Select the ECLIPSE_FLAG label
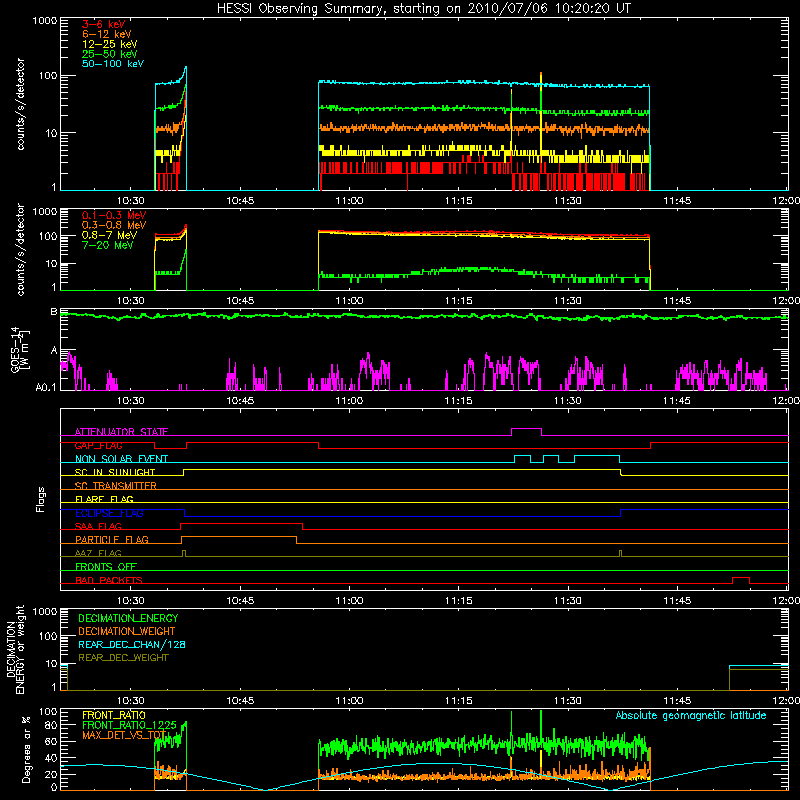The image size is (800, 800). pos(109,513)
